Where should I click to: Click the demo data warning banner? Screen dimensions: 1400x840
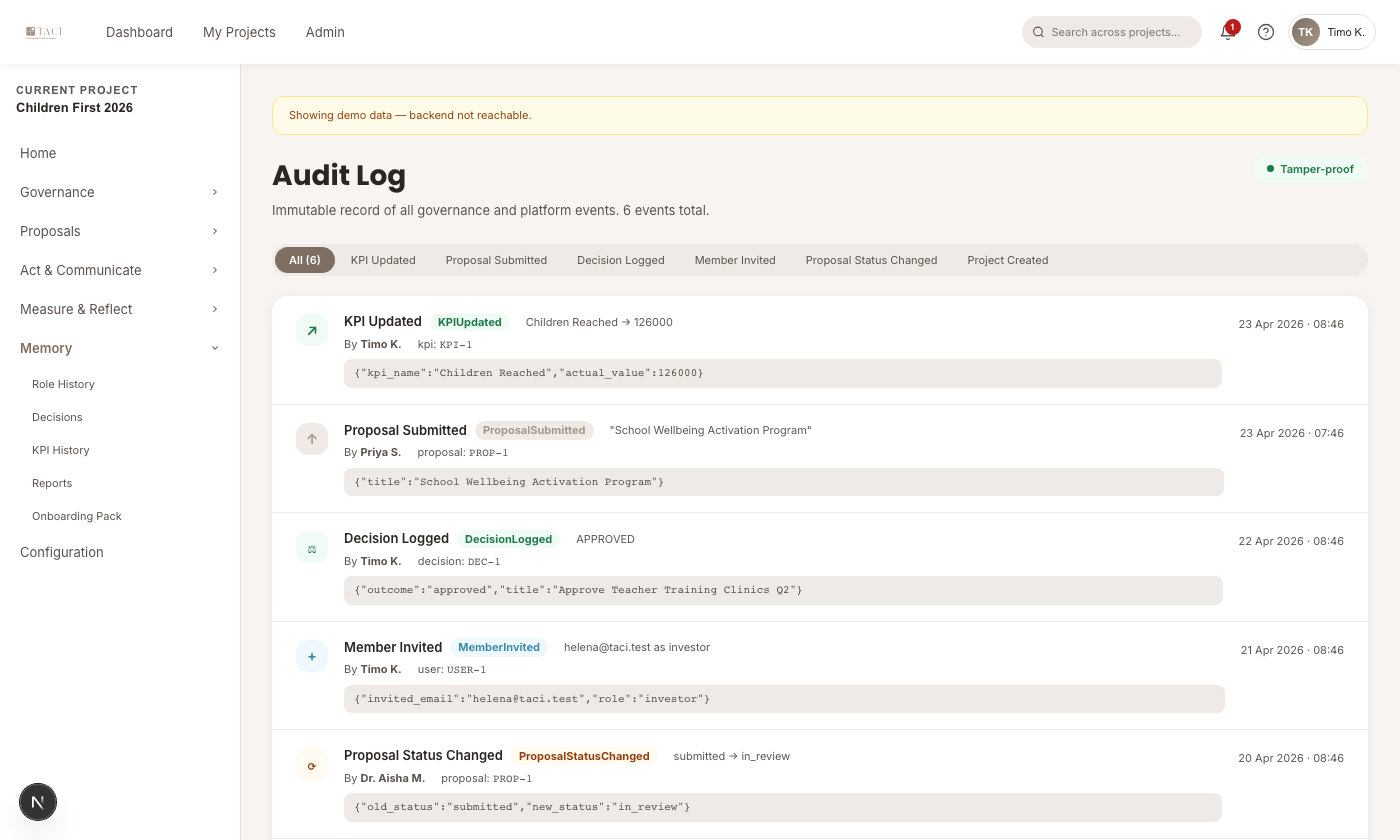coord(820,115)
